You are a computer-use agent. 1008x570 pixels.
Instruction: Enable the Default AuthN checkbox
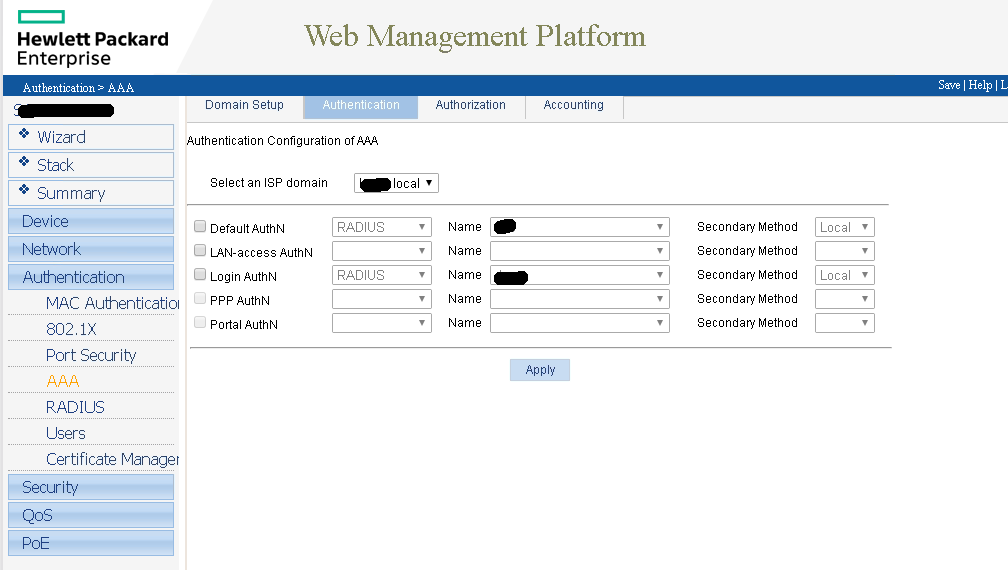coord(200,227)
